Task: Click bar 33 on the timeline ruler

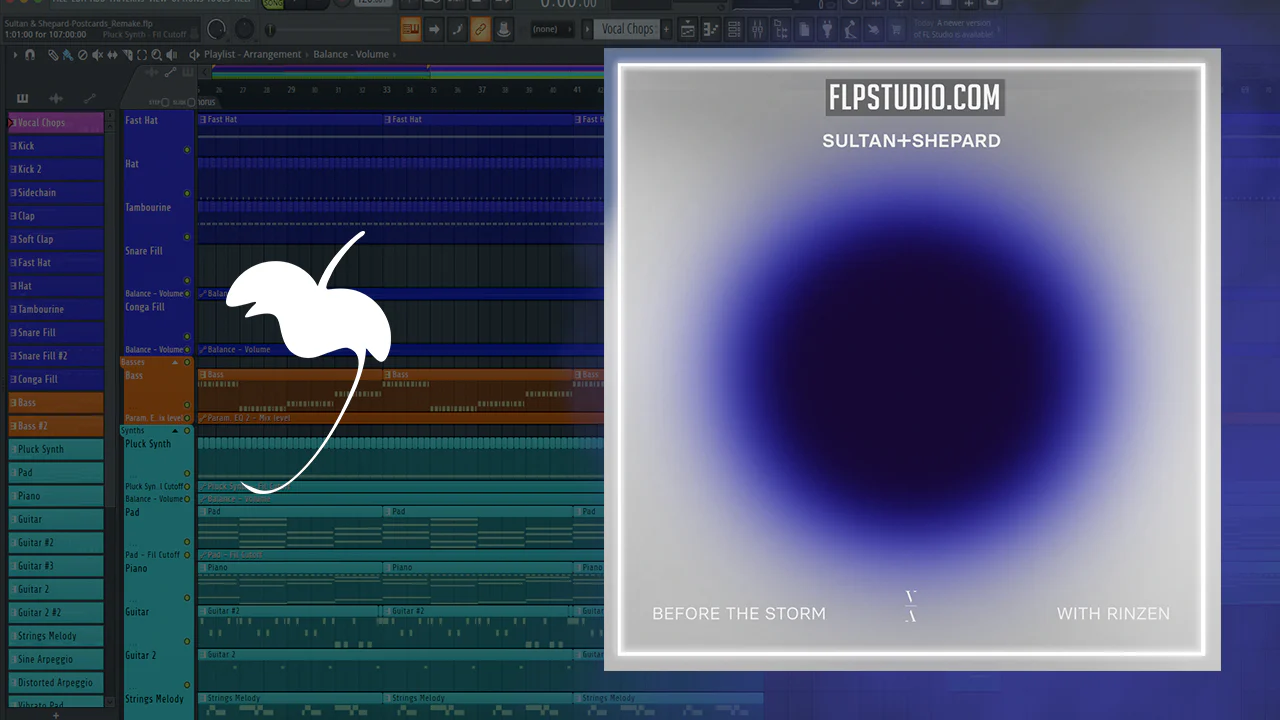Action: pyautogui.click(x=386, y=90)
